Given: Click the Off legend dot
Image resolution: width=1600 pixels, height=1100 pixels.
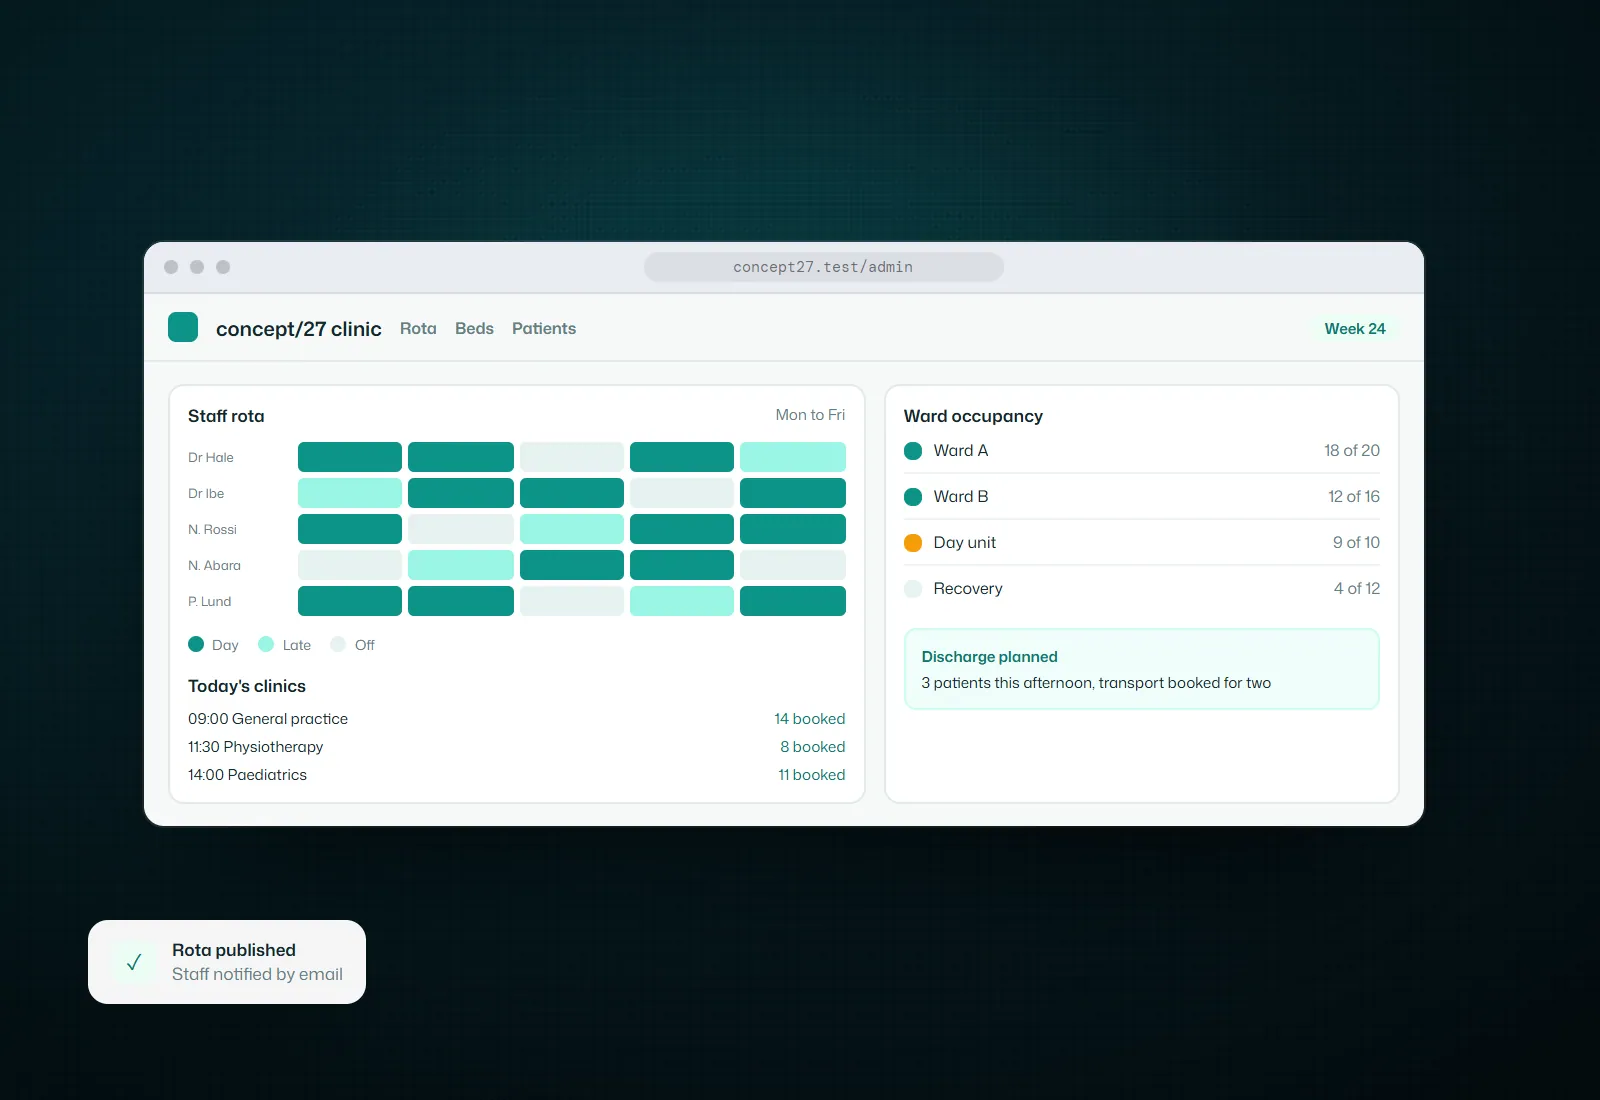Looking at the screenshot, I should click(338, 644).
